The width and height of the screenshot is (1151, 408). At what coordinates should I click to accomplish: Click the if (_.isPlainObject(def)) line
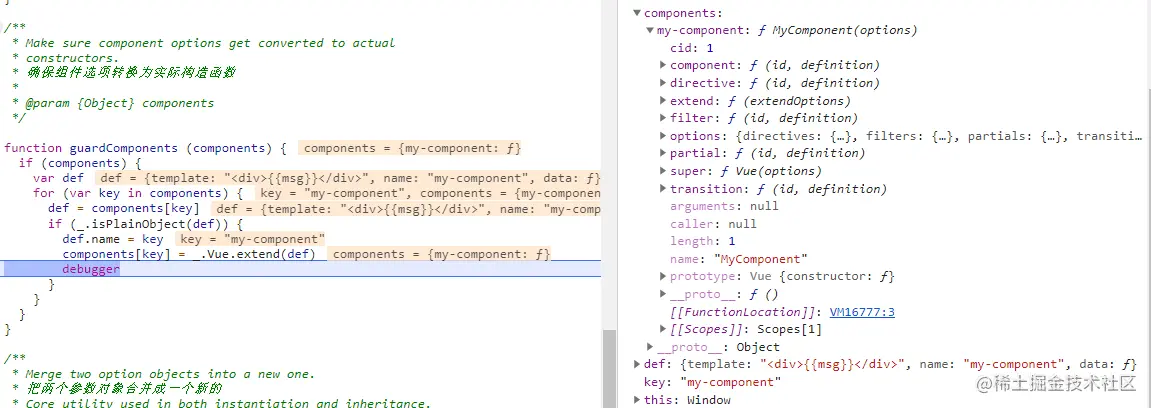[x=145, y=224]
